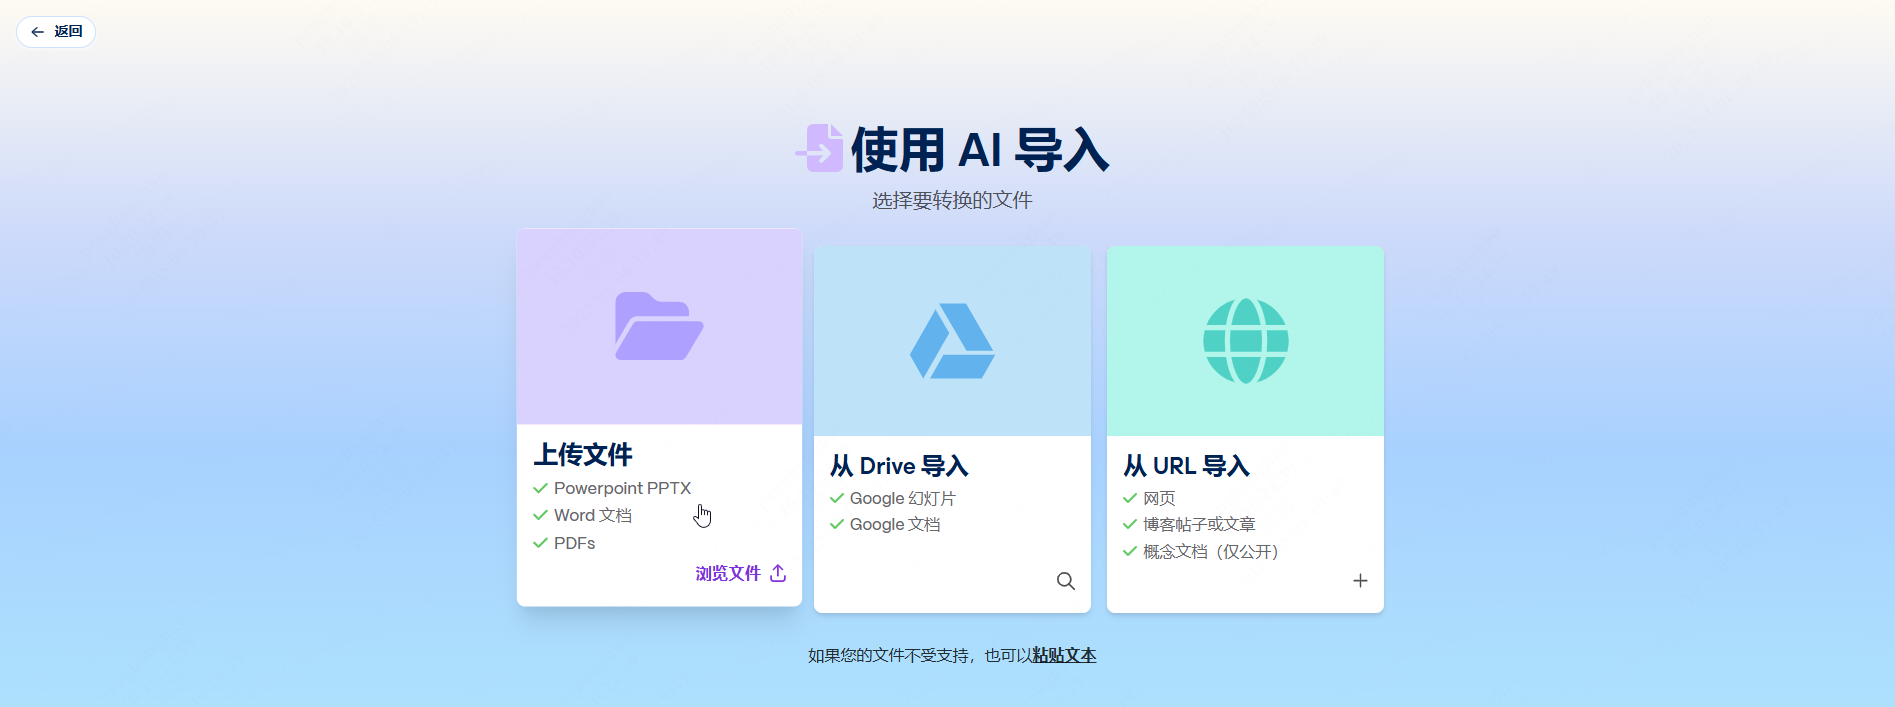
Task: Click the magnifier search icon in Drive card
Action: pos(1066,581)
